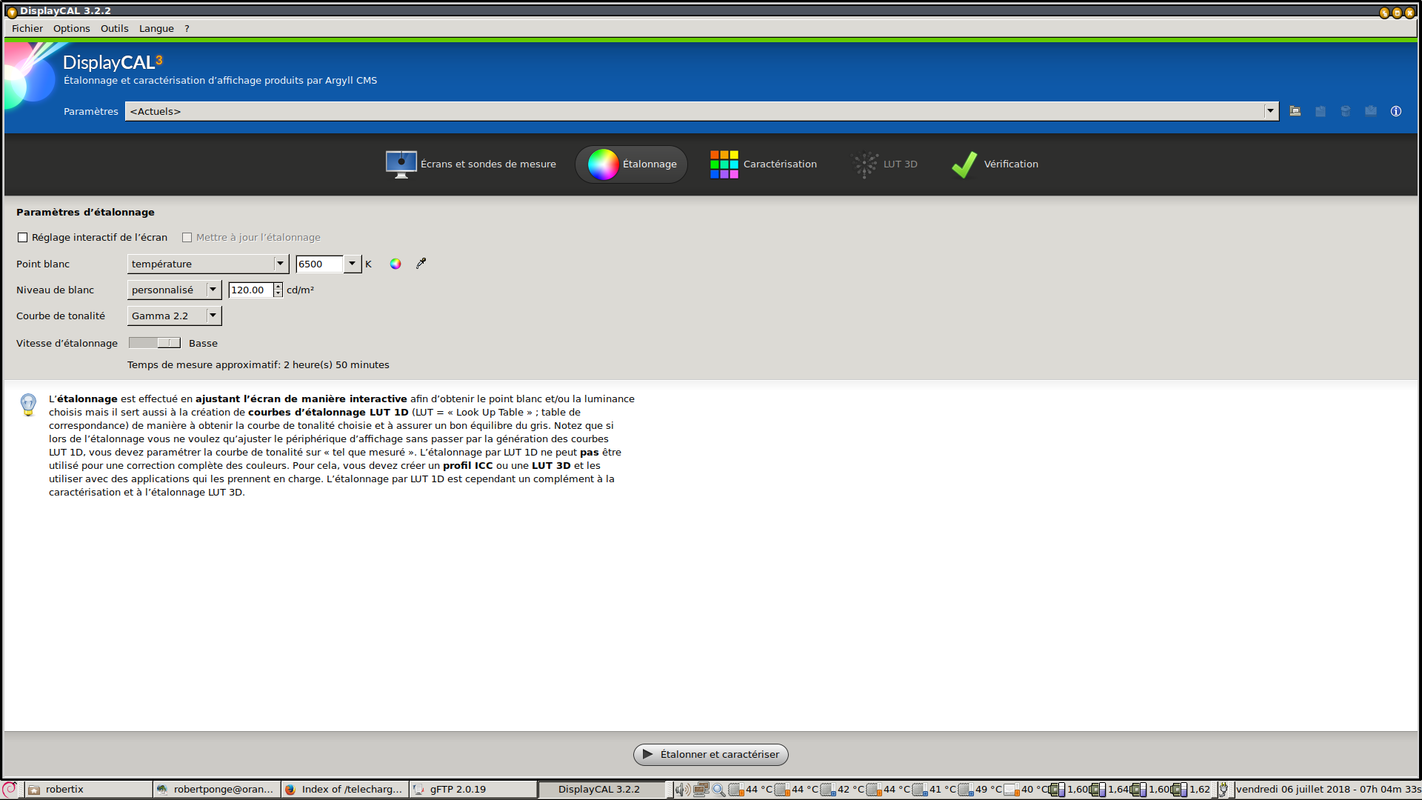
Task: Open the profile information icon
Action: pyautogui.click(x=1396, y=111)
